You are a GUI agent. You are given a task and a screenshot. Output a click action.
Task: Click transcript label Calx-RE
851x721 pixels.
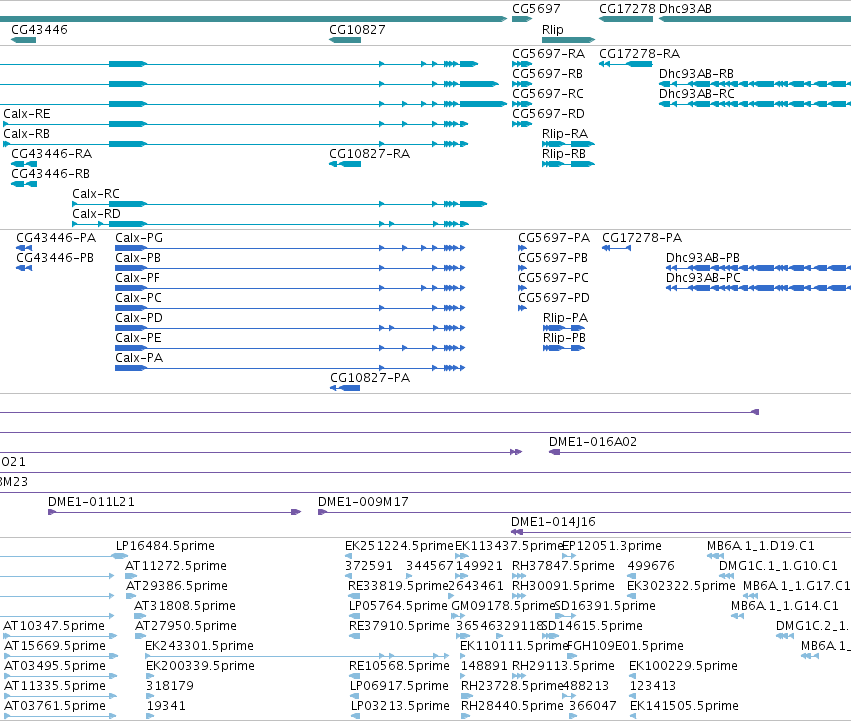tap(27, 114)
